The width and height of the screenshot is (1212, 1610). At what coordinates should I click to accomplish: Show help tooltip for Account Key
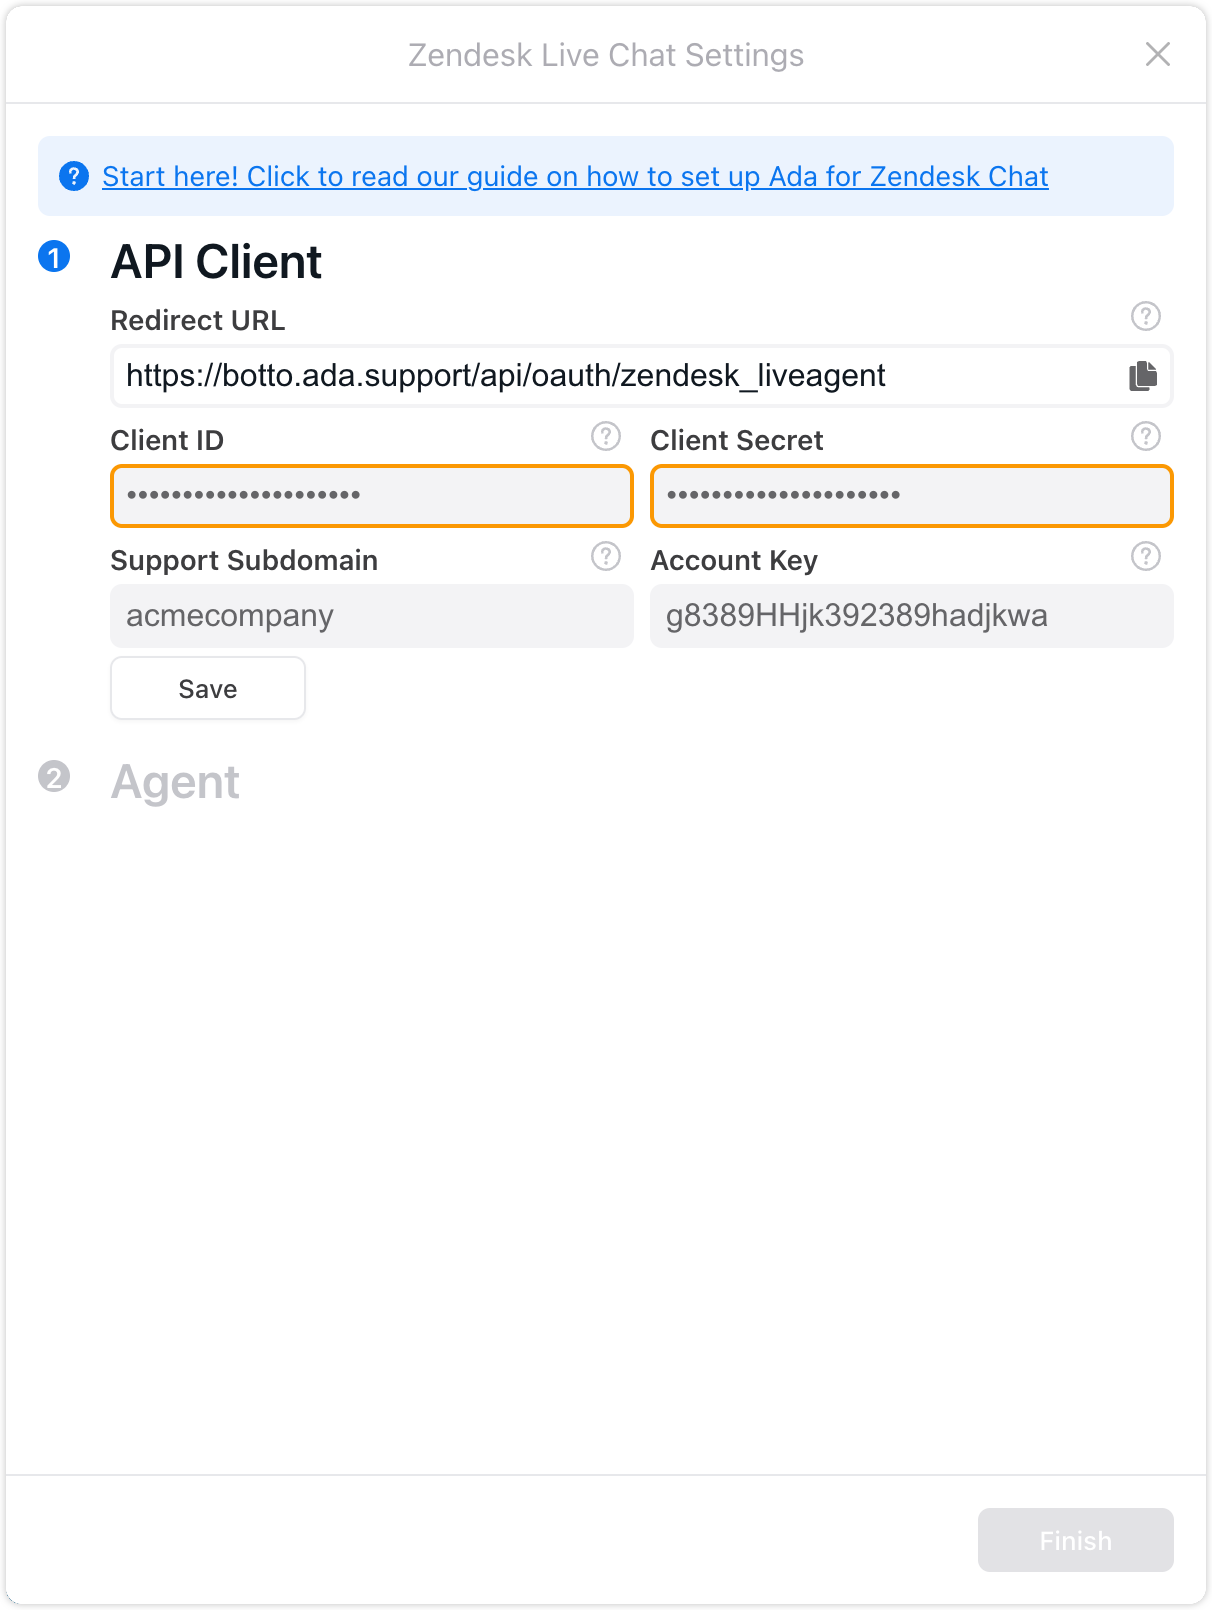(1145, 557)
